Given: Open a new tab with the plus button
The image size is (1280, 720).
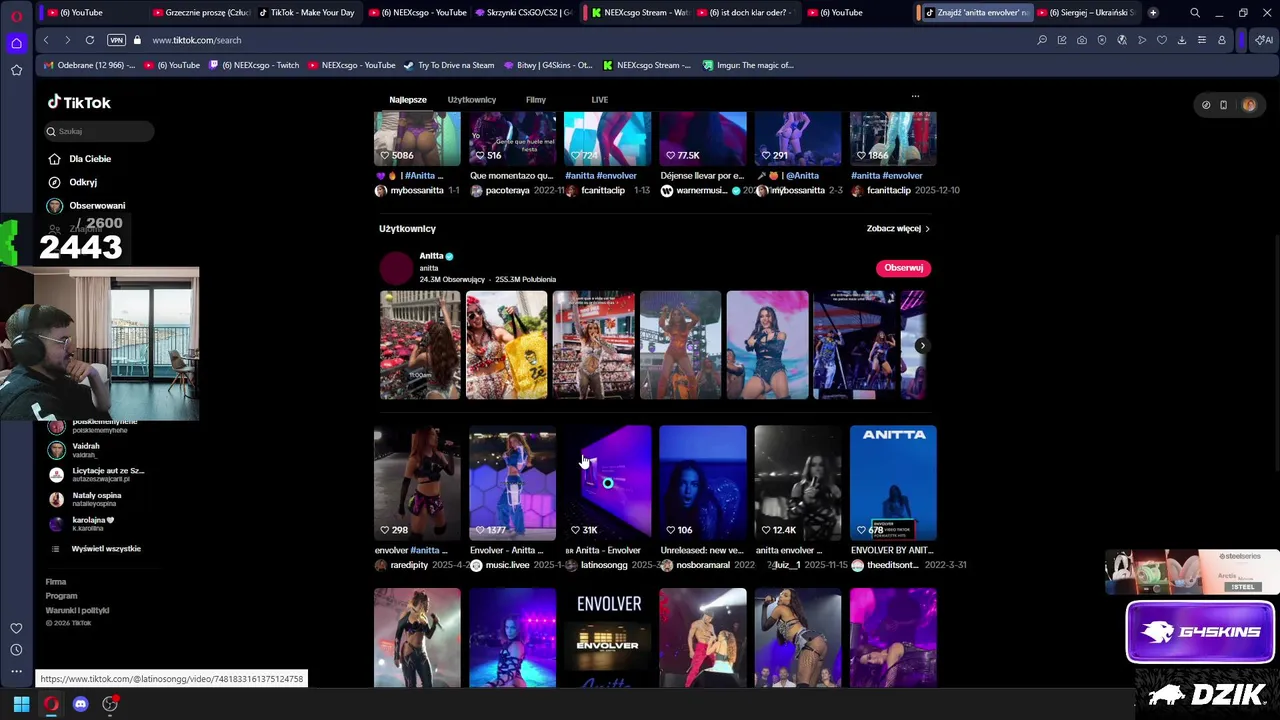Looking at the screenshot, I should pyautogui.click(x=1153, y=13).
